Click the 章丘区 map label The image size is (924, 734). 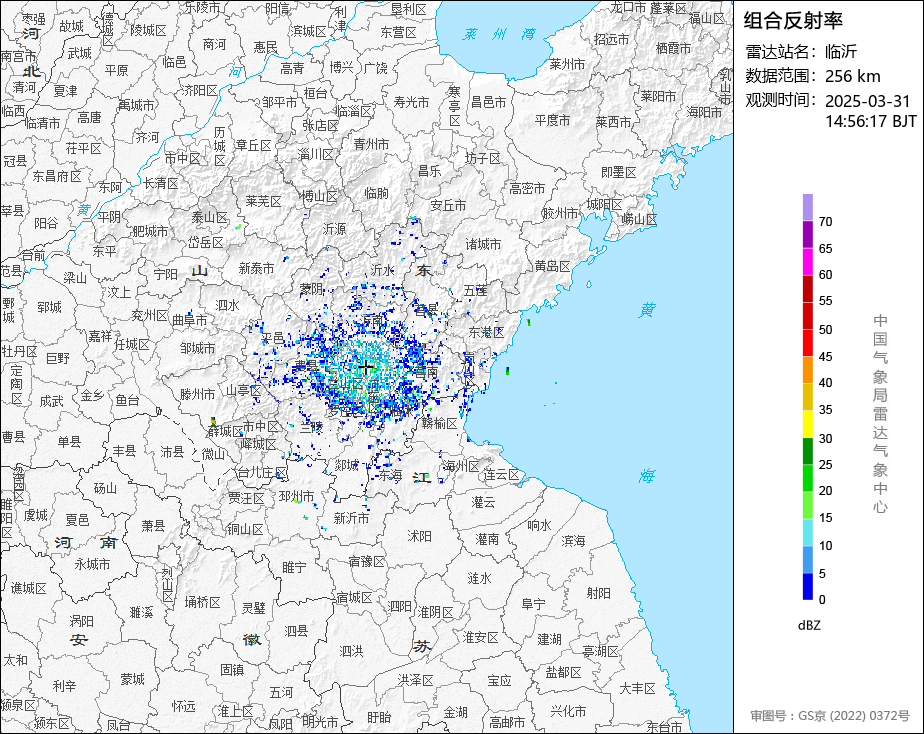click(x=253, y=145)
